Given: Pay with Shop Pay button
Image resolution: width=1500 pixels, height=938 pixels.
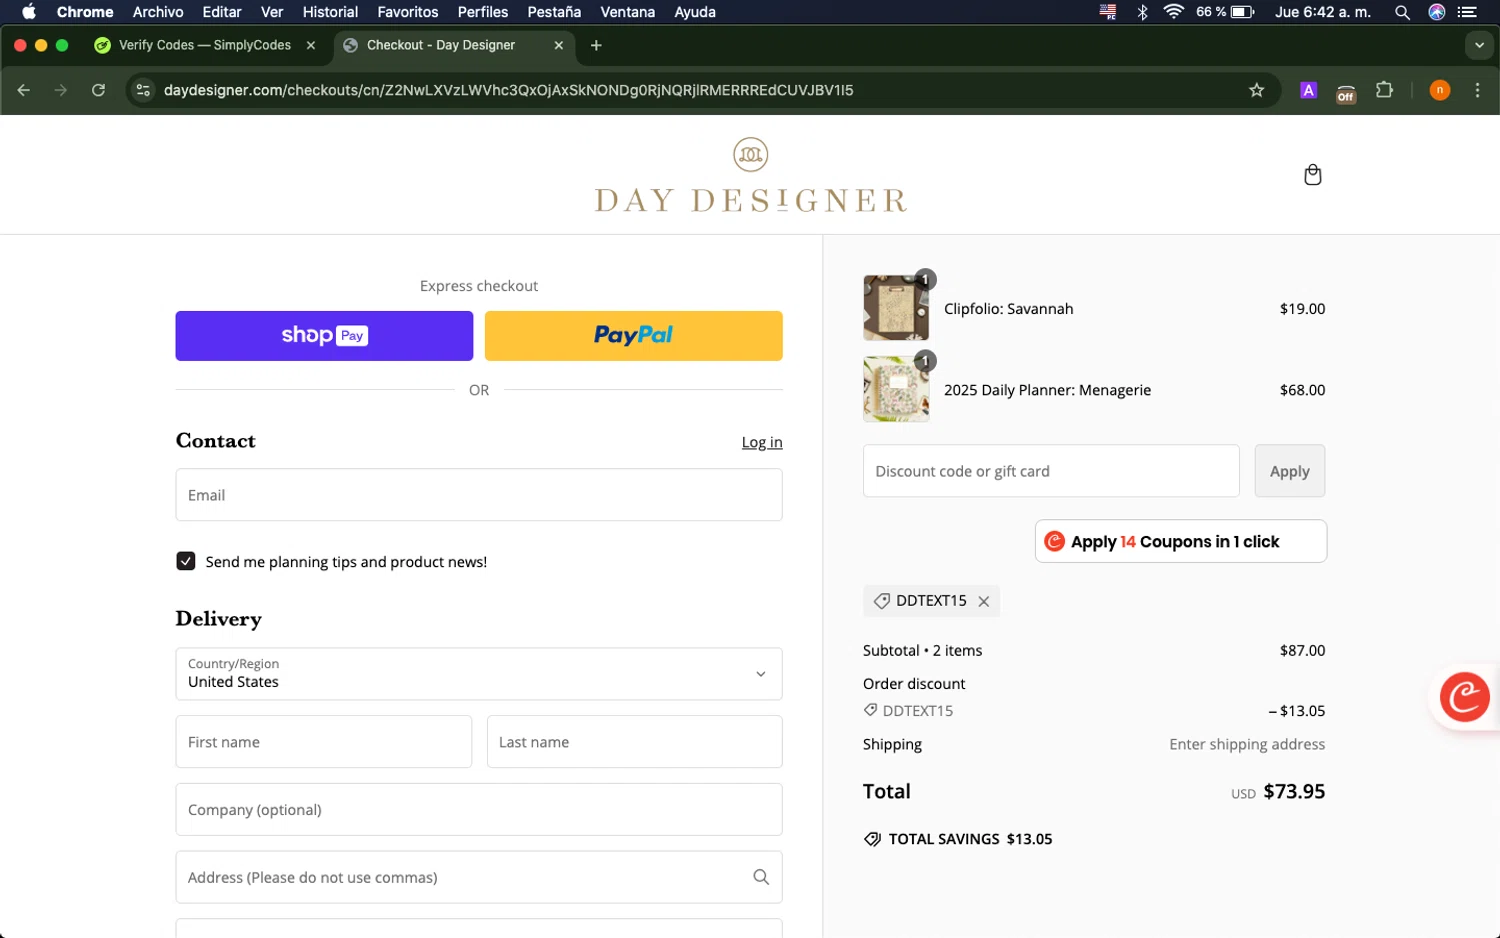Looking at the screenshot, I should pos(324,336).
